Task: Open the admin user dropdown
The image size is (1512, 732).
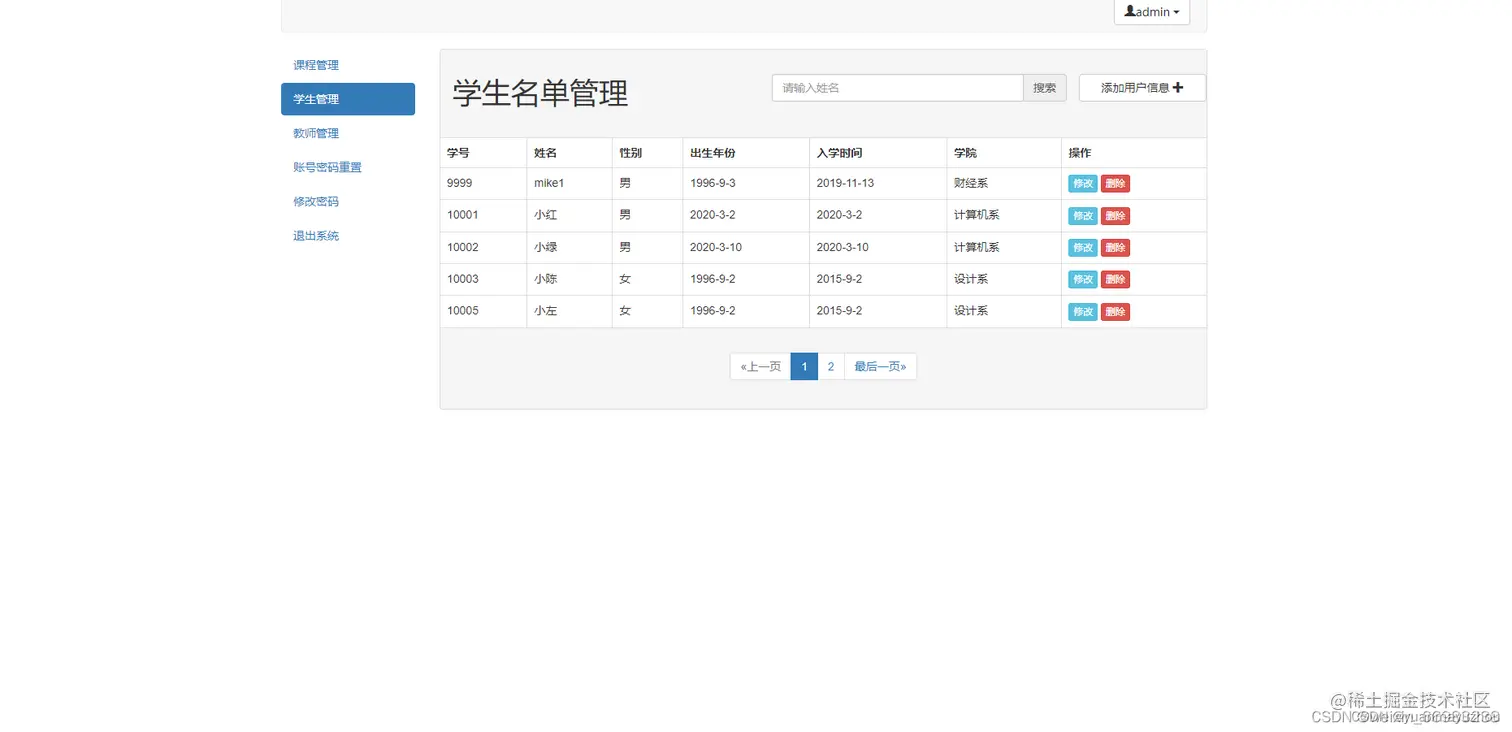Action: click(1151, 12)
